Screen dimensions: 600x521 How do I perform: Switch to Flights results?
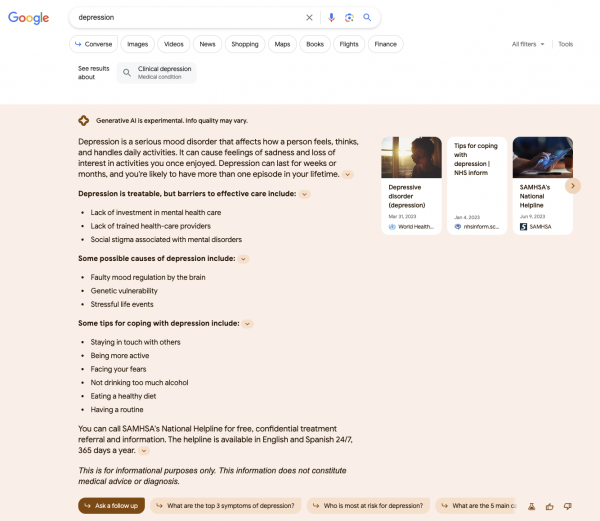point(349,44)
